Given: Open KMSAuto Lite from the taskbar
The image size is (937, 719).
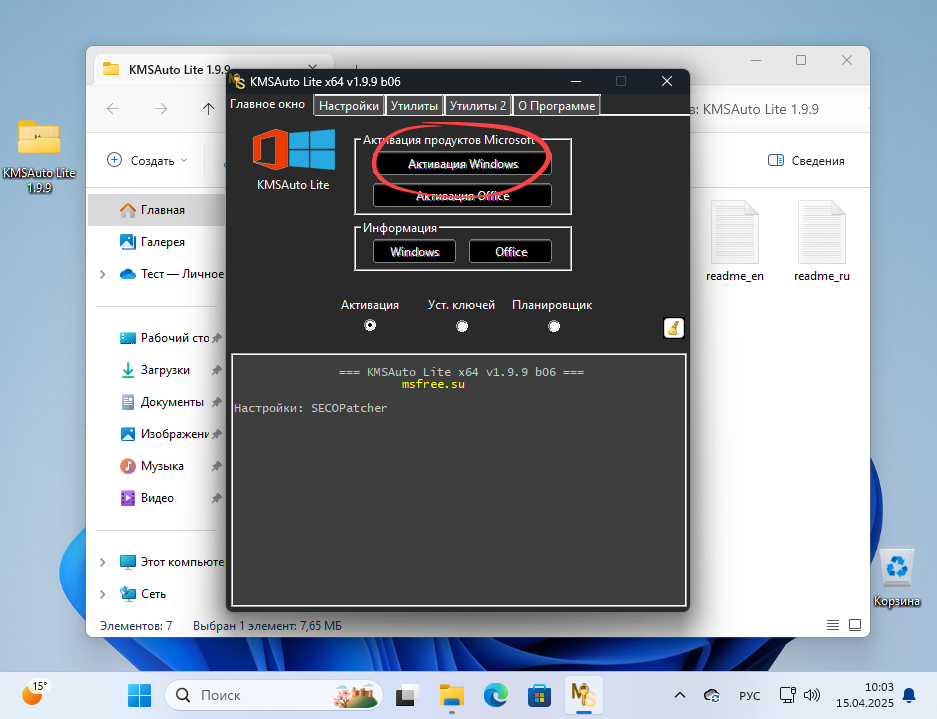Looking at the screenshot, I should [582, 695].
